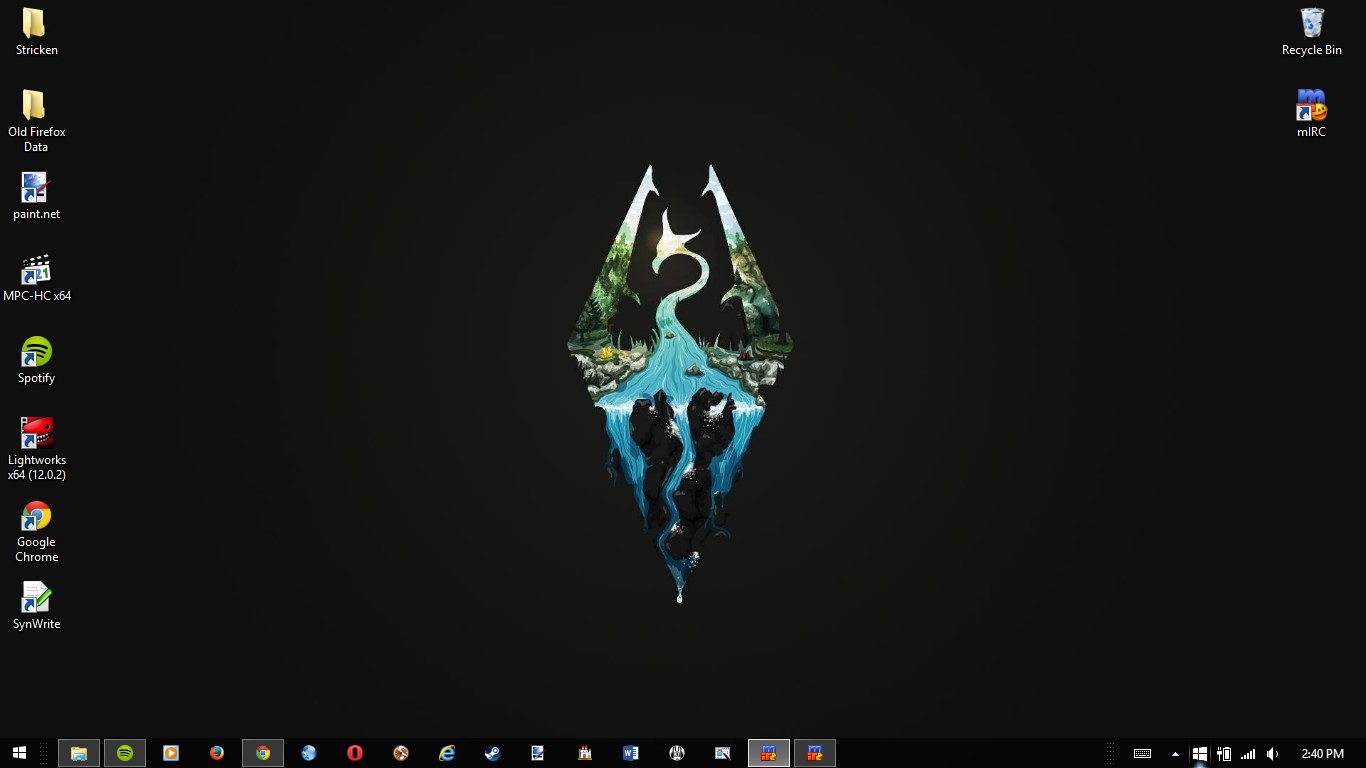Select the Recycle Bin icon

coord(1311,31)
